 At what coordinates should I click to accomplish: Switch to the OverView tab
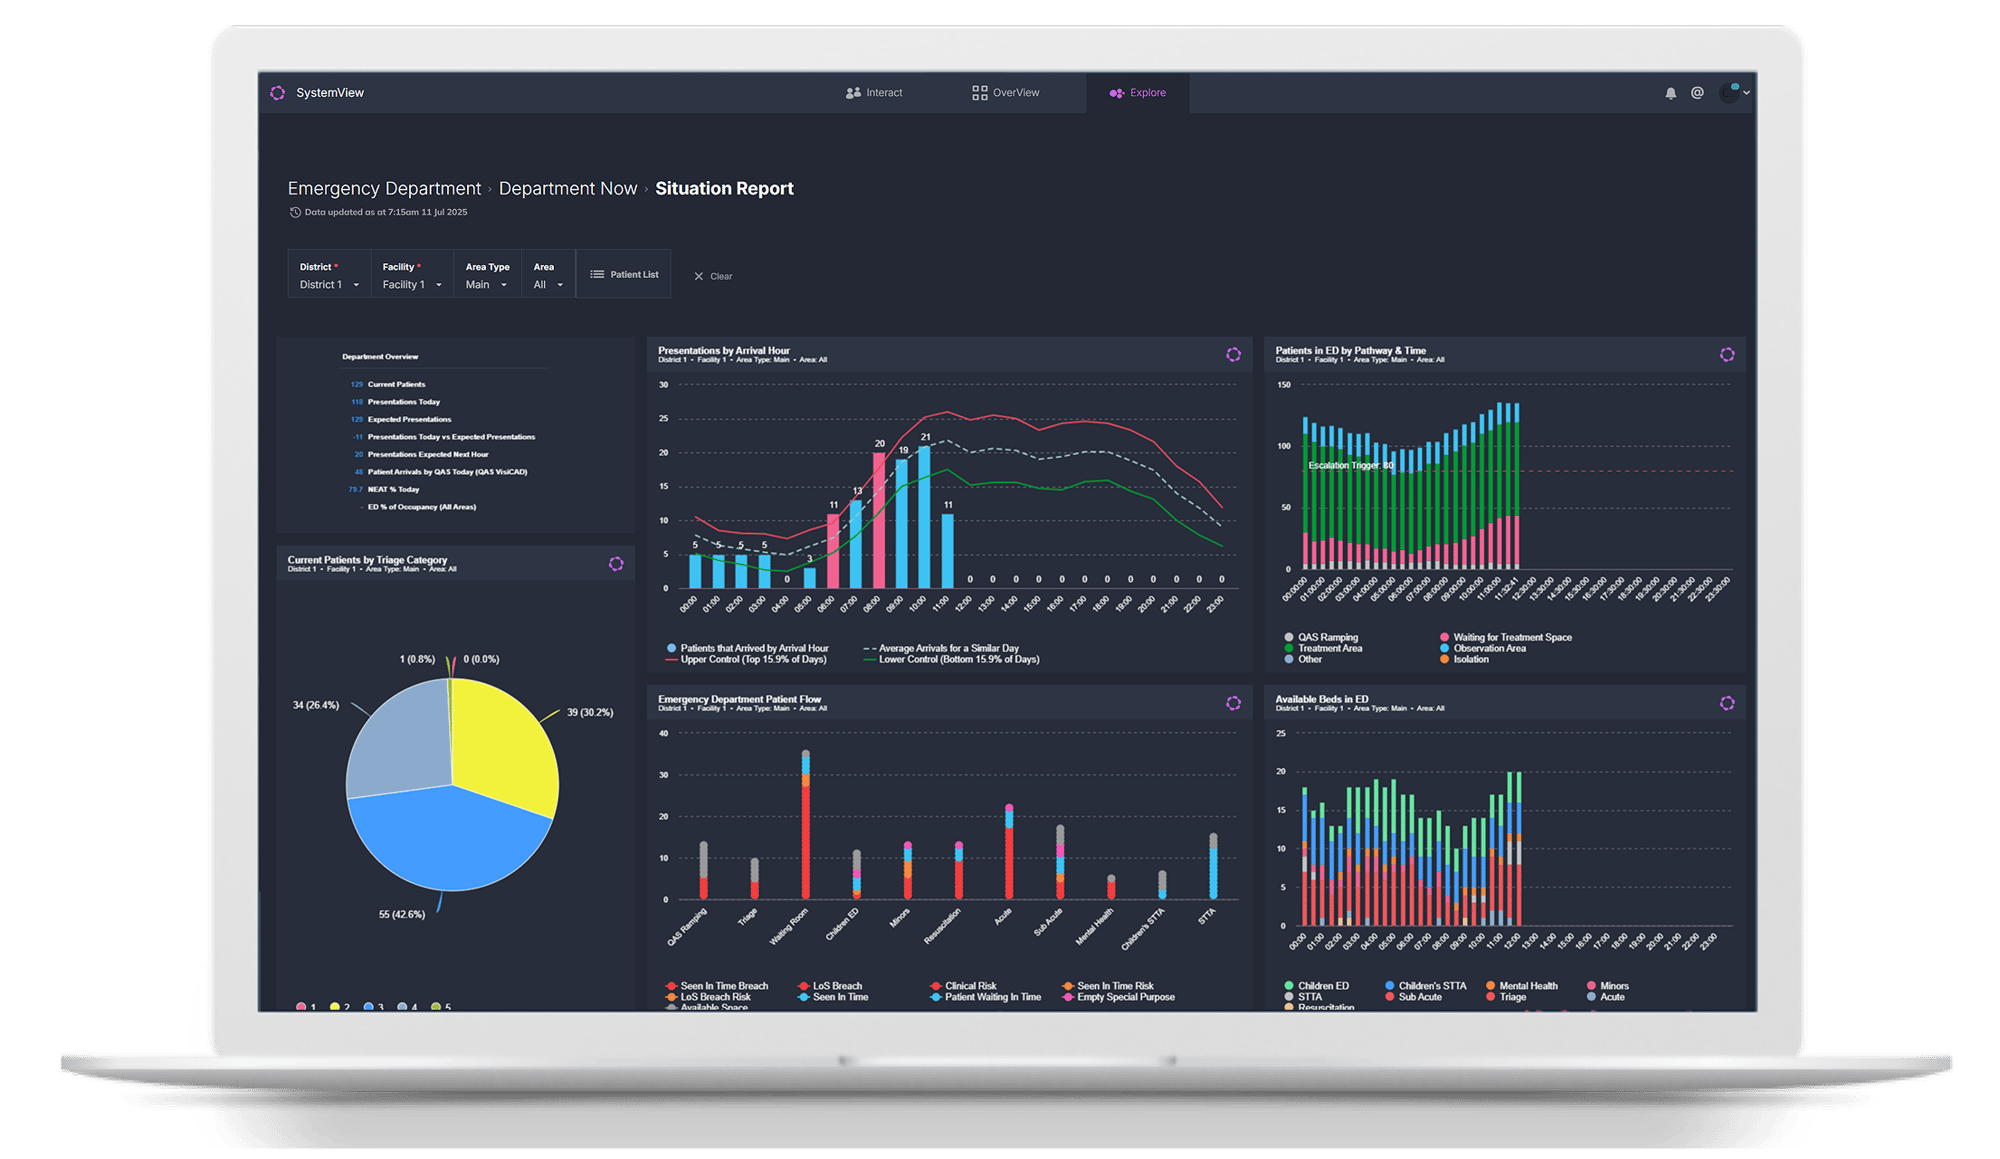click(x=1006, y=93)
